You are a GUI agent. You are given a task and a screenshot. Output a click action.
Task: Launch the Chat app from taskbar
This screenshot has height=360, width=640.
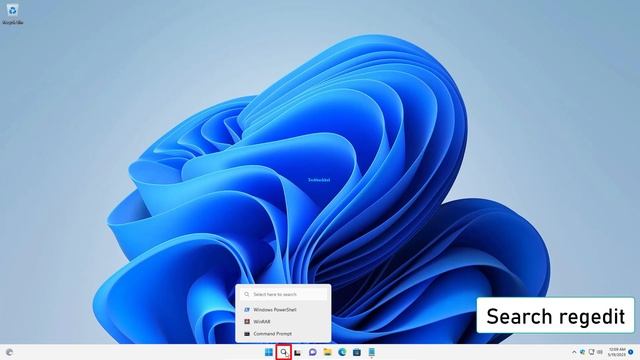pos(313,352)
